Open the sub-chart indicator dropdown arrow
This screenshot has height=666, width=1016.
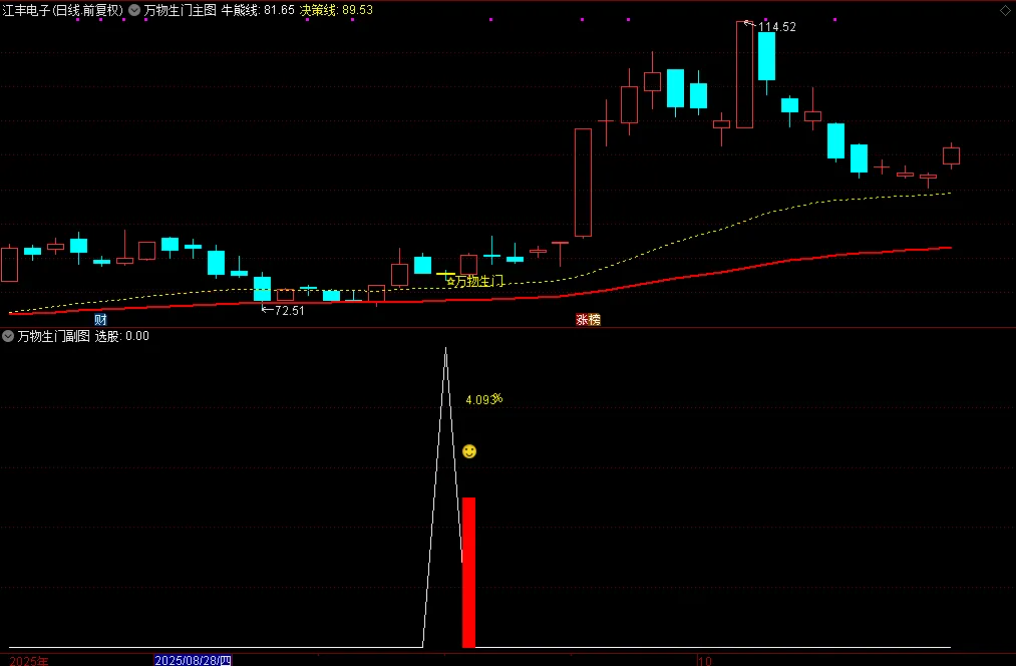(x=8, y=336)
